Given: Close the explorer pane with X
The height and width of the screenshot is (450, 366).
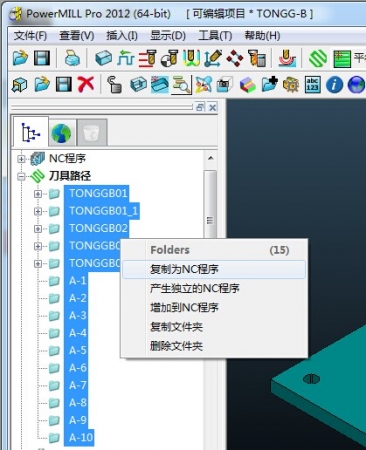Looking at the screenshot, I should pos(212,107).
